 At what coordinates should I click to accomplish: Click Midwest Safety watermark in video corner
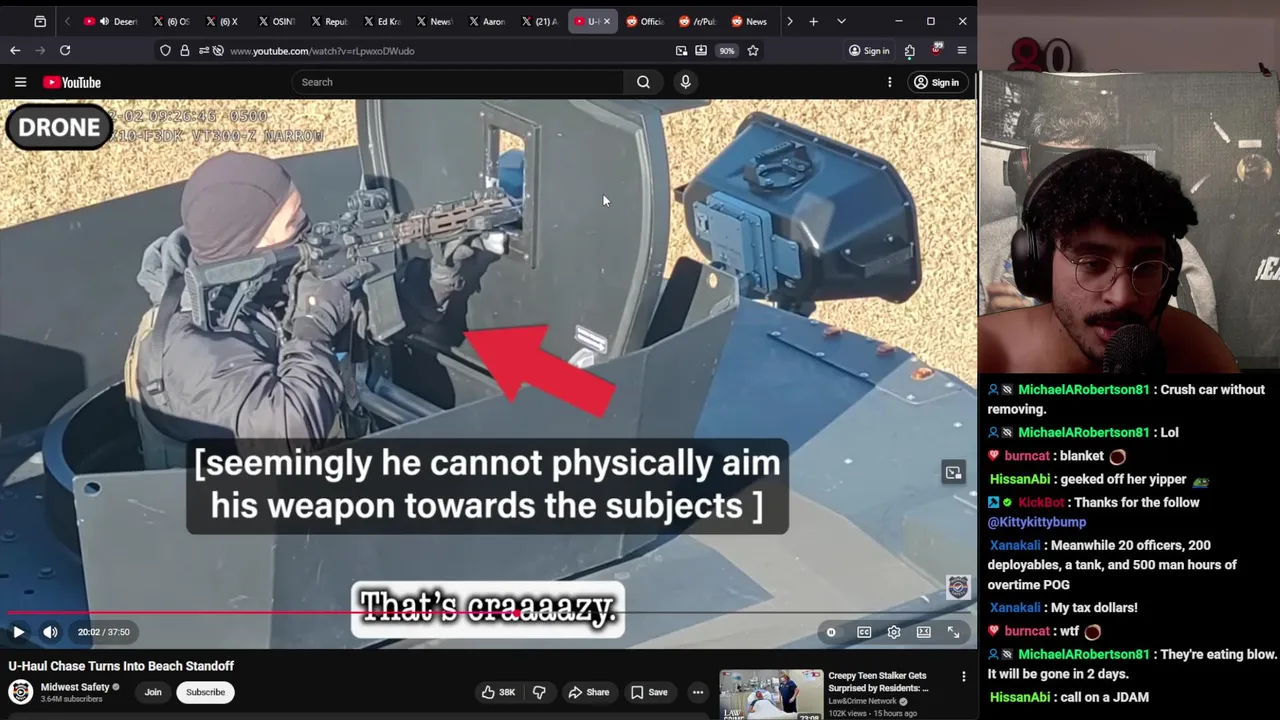pyautogui.click(x=958, y=587)
